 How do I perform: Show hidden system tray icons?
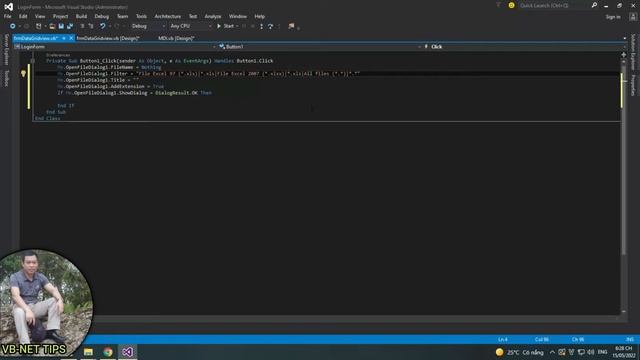pos(552,352)
